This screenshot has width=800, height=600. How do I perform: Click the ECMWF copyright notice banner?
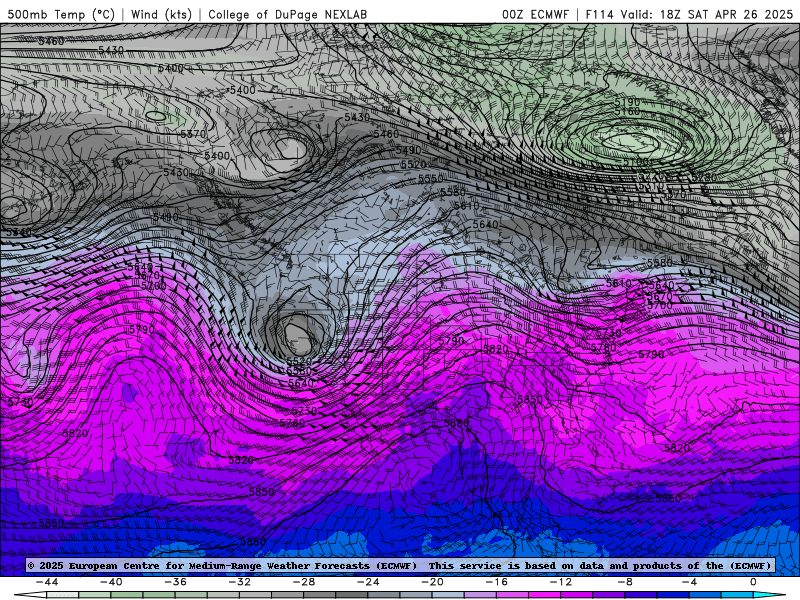click(x=399, y=566)
